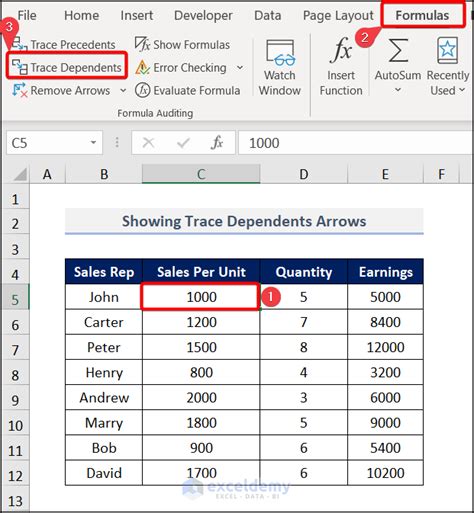
Task: Open the Watch Window
Action: coord(280,68)
